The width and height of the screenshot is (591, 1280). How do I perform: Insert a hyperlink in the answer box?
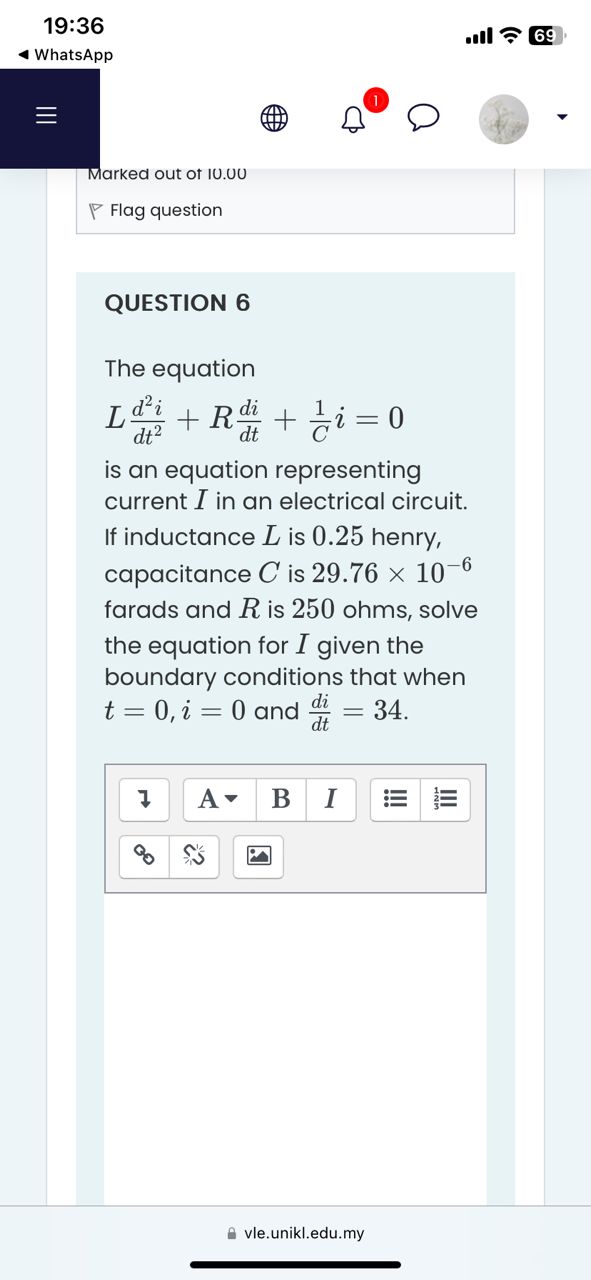point(143,856)
